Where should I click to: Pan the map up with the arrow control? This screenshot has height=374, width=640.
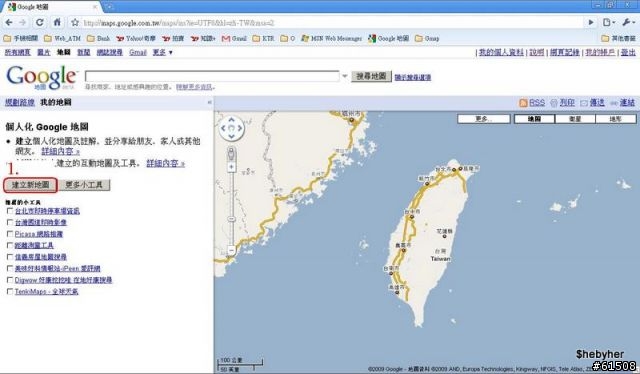[x=231, y=120]
